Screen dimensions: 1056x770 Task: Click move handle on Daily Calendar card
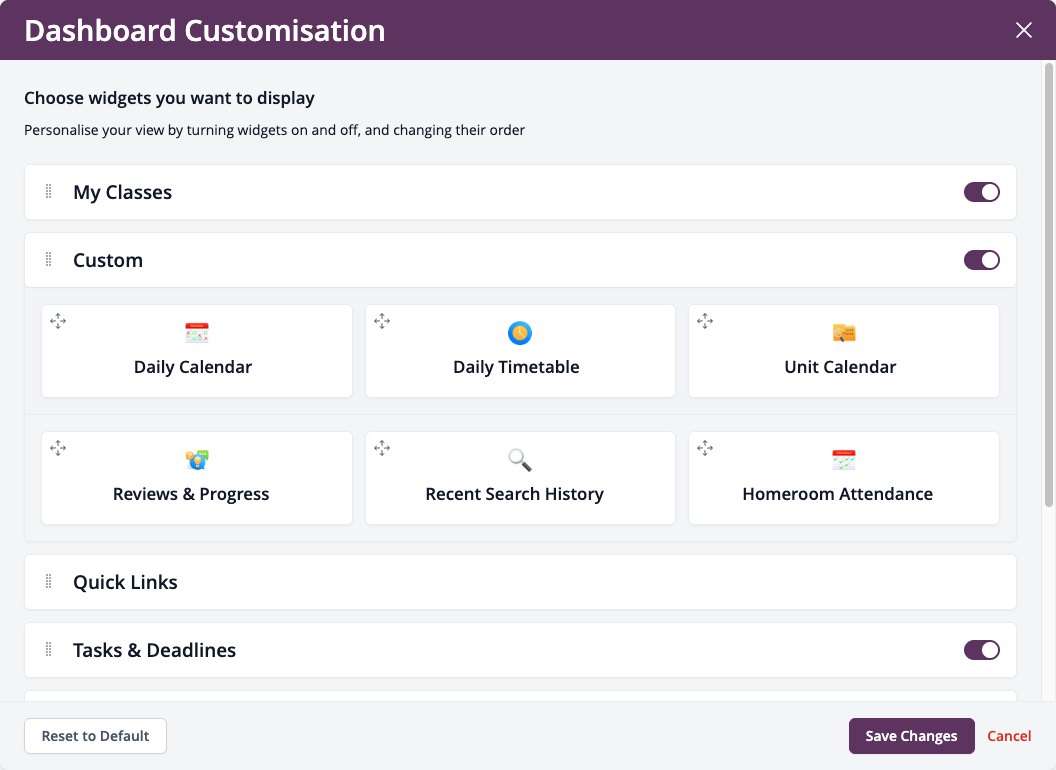click(x=58, y=321)
